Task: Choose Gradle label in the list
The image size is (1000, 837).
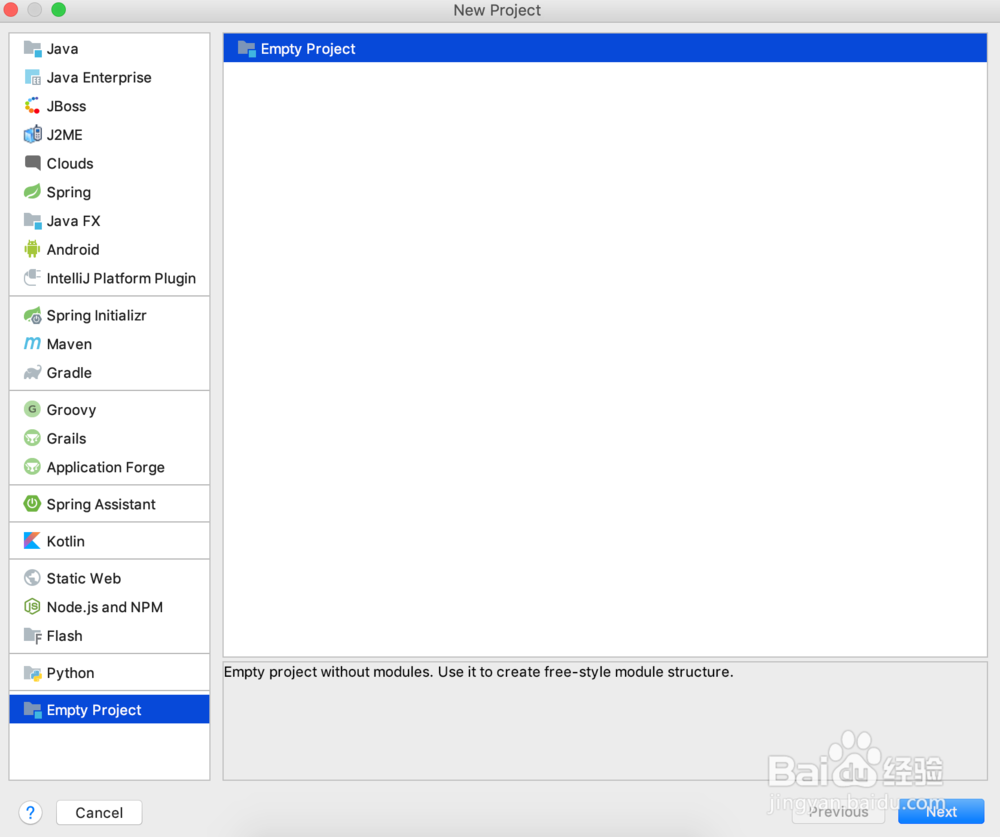Action: click(x=69, y=373)
